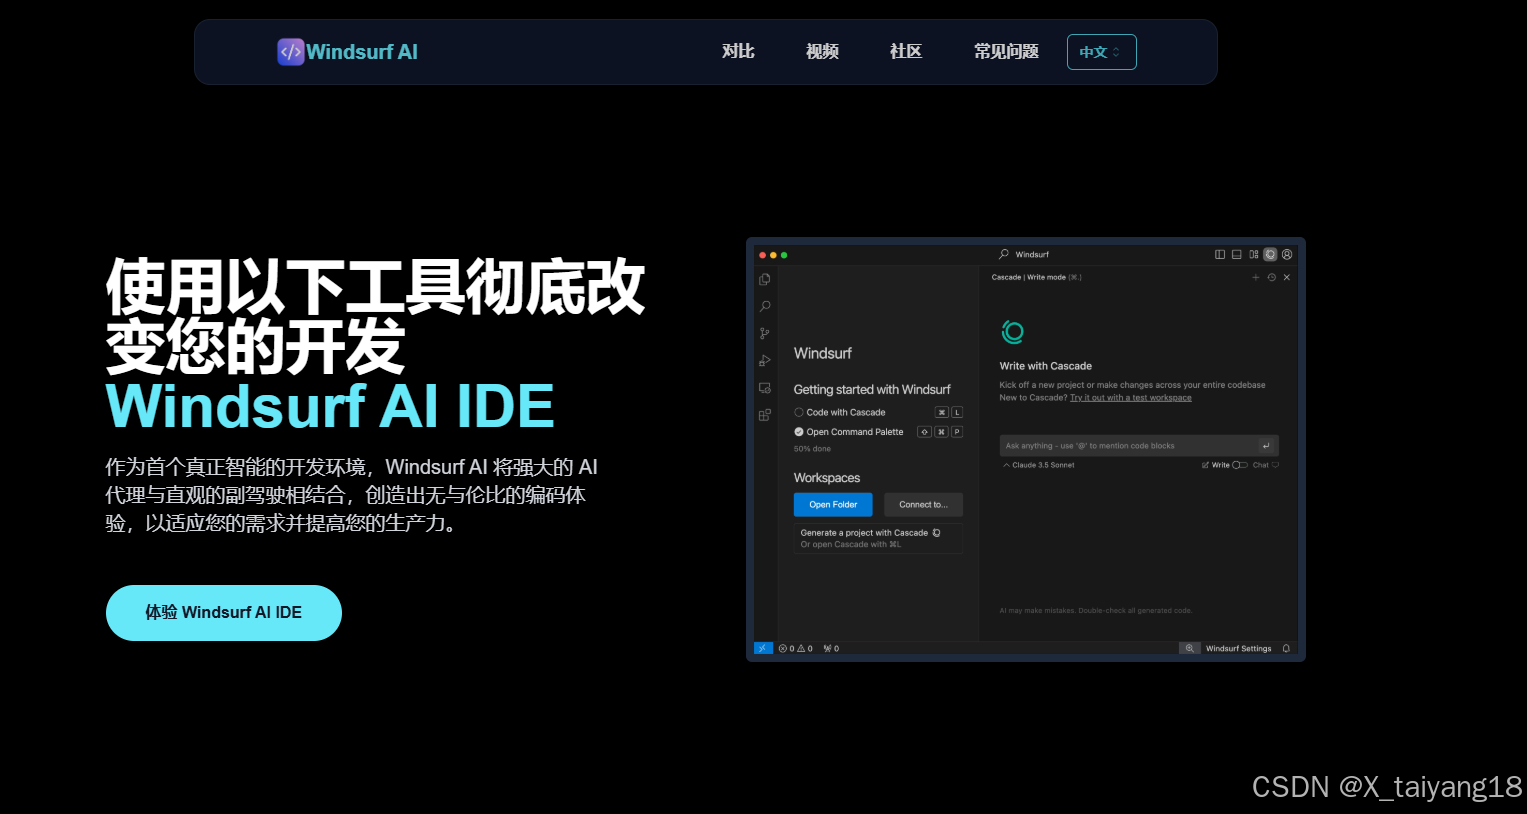The width and height of the screenshot is (1527, 814).
Task: Click the green Cascade logo icon
Action: (x=1013, y=332)
